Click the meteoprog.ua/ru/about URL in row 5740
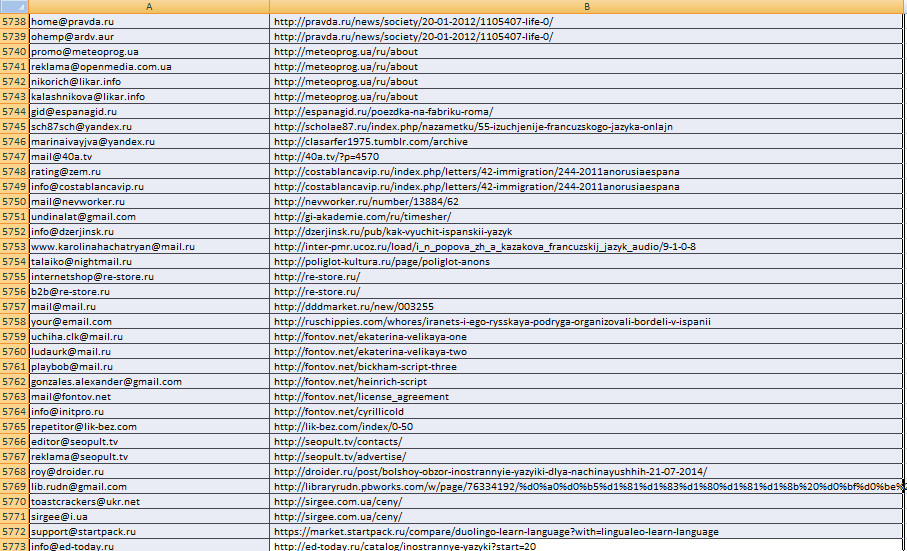 coord(587,51)
